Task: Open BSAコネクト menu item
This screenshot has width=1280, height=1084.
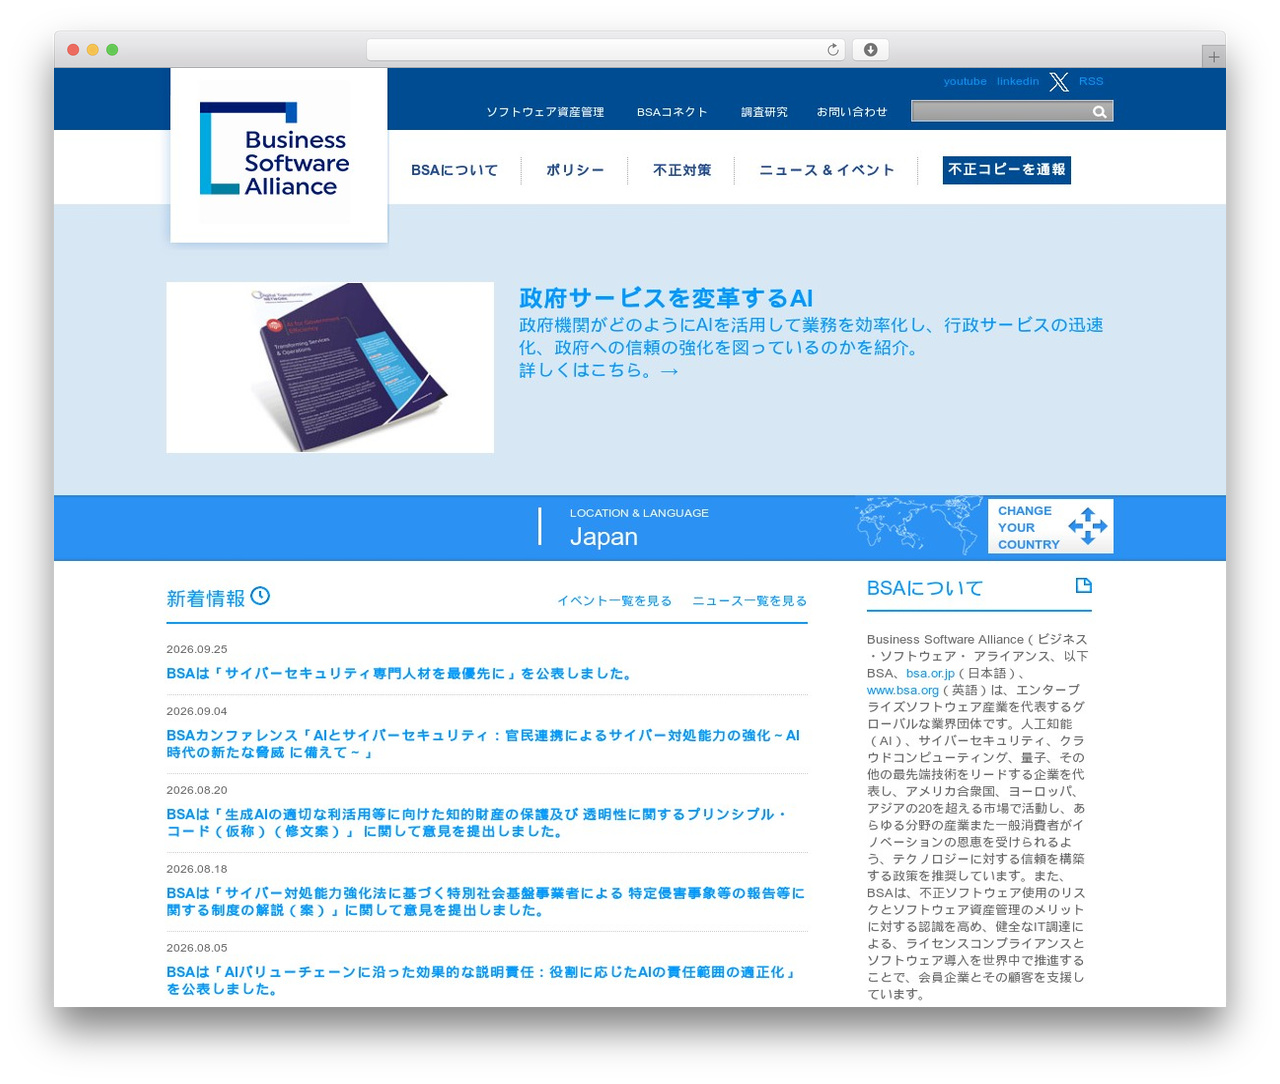Action: [x=672, y=112]
